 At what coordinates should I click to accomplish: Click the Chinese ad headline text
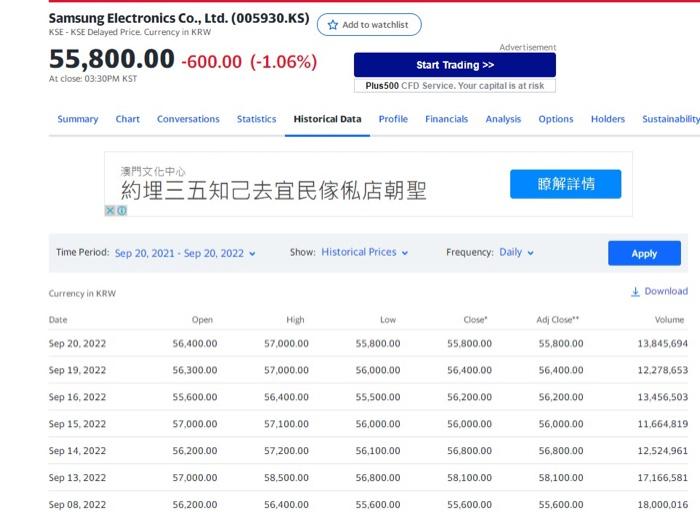pos(274,191)
